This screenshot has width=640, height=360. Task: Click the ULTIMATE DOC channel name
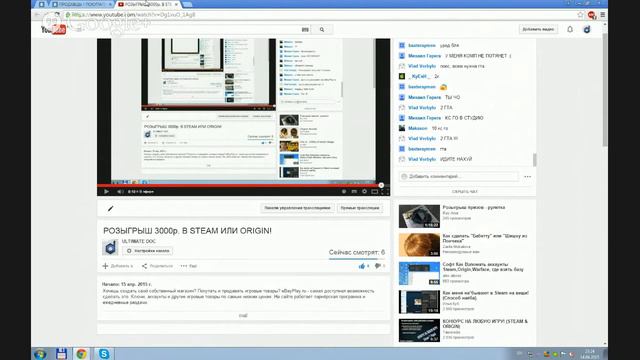click(x=138, y=241)
